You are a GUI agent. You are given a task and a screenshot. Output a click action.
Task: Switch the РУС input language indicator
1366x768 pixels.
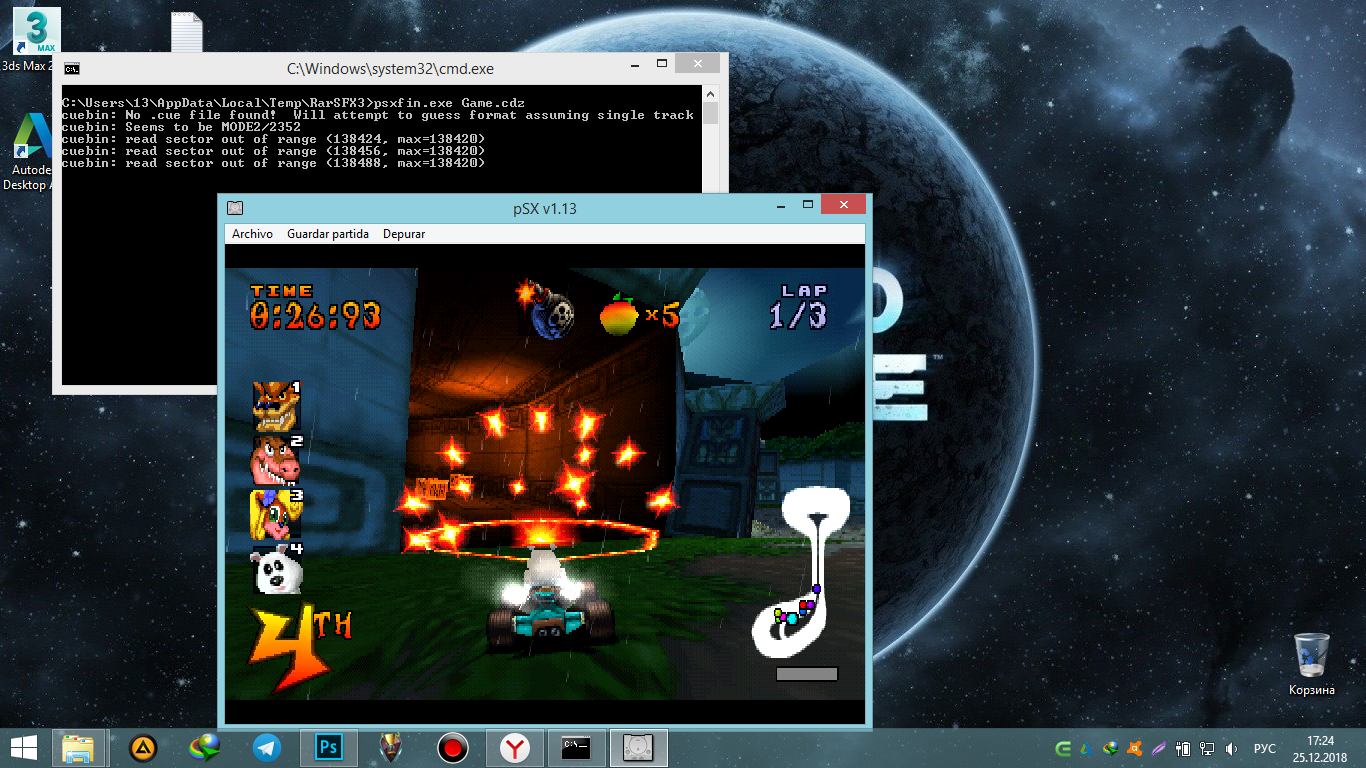point(1265,748)
